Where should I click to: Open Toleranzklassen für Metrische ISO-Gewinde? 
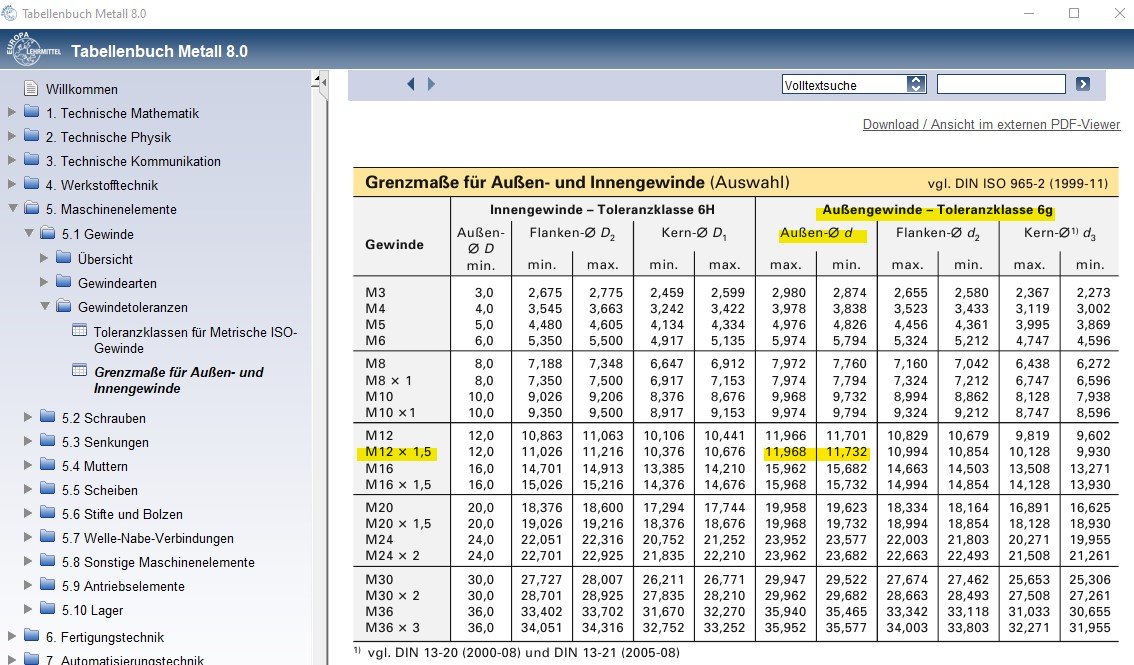point(195,340)
